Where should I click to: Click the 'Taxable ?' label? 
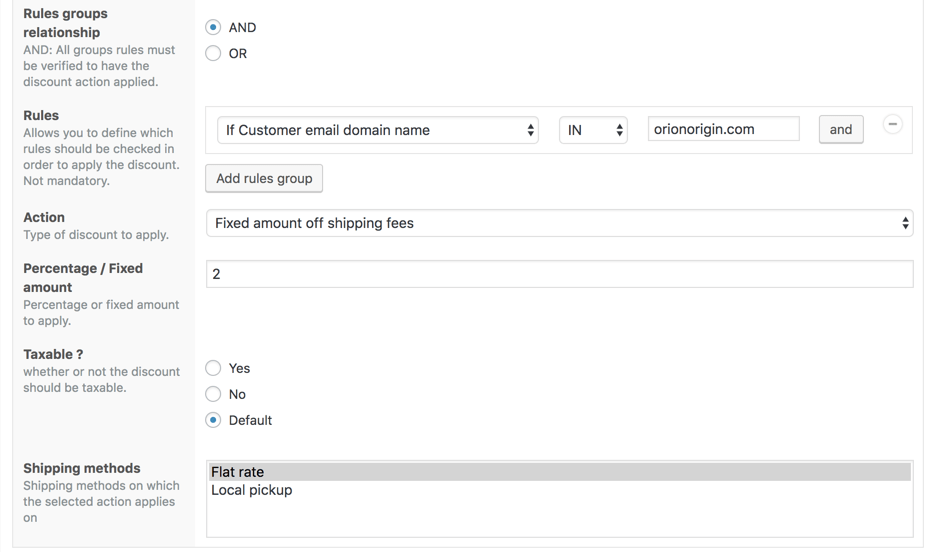pos(53,354)
